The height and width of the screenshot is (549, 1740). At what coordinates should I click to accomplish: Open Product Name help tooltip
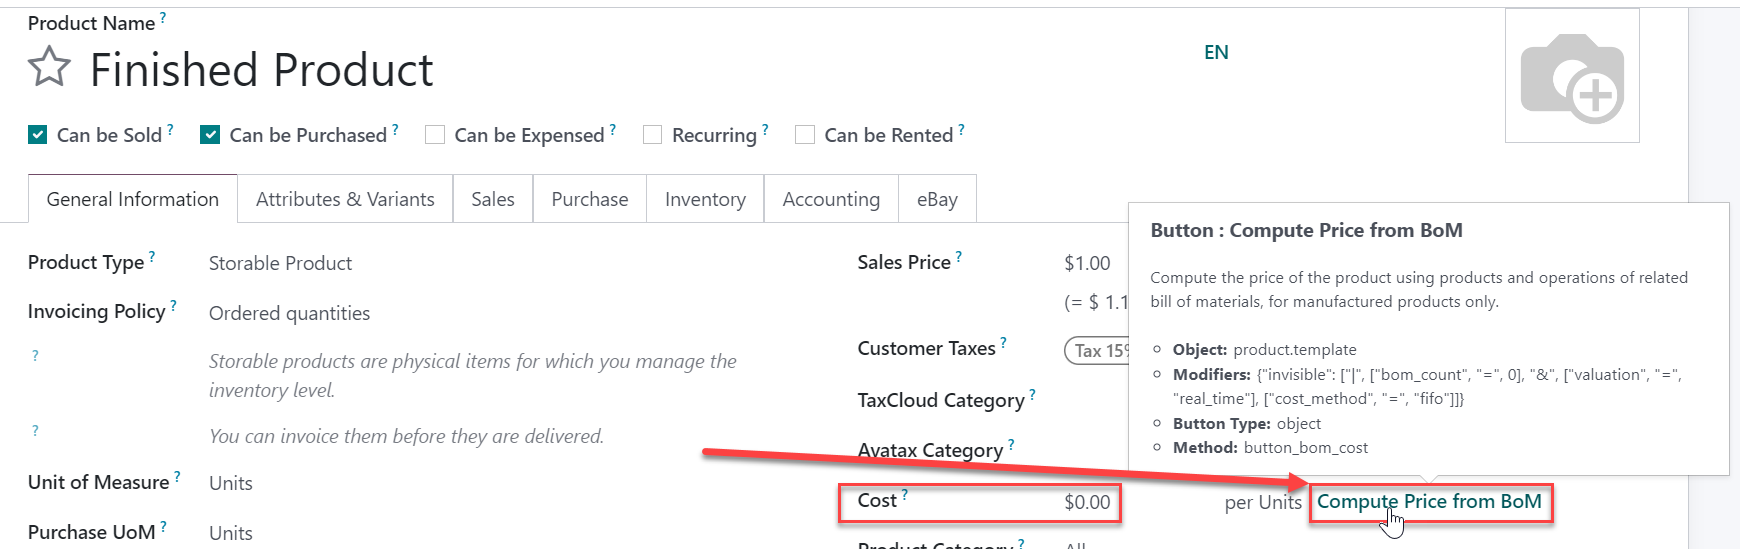coord(163,17)
